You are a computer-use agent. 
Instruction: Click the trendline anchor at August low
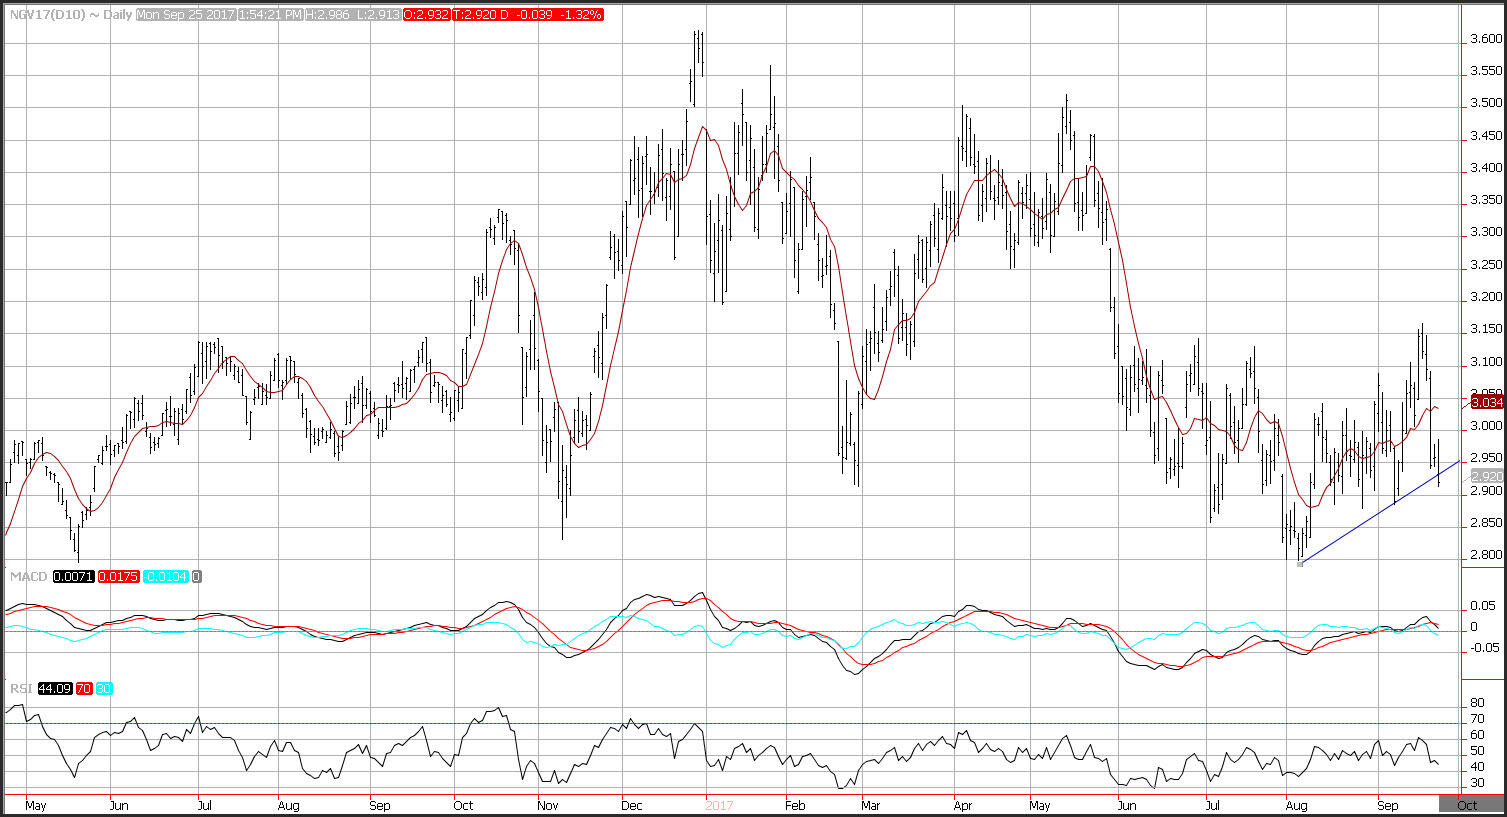1299,565
